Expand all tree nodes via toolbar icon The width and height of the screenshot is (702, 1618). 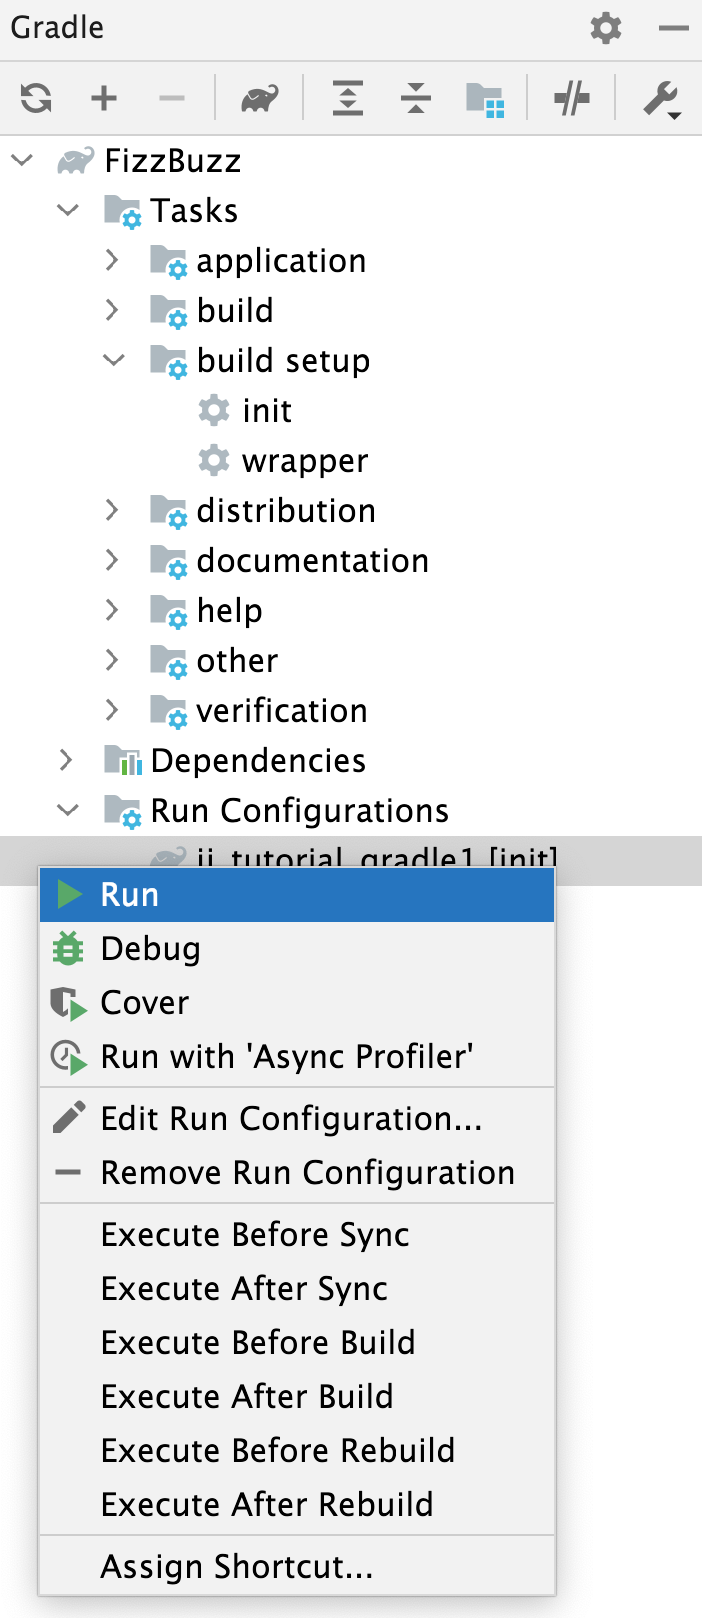click(346, 97)
